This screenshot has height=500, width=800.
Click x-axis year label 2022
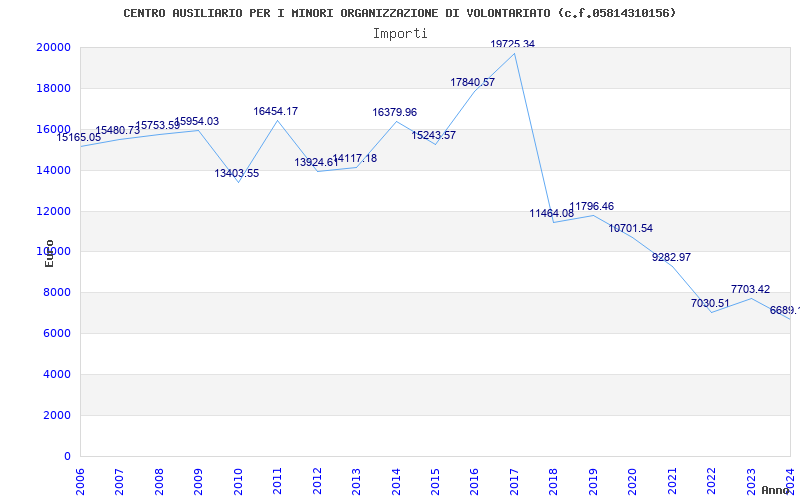(712, 481)
